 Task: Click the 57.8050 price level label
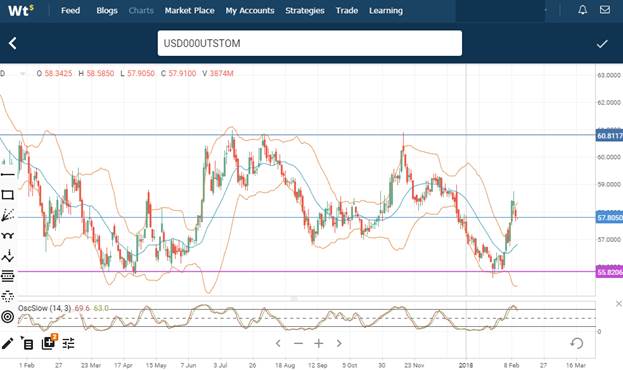click(609, 218)
